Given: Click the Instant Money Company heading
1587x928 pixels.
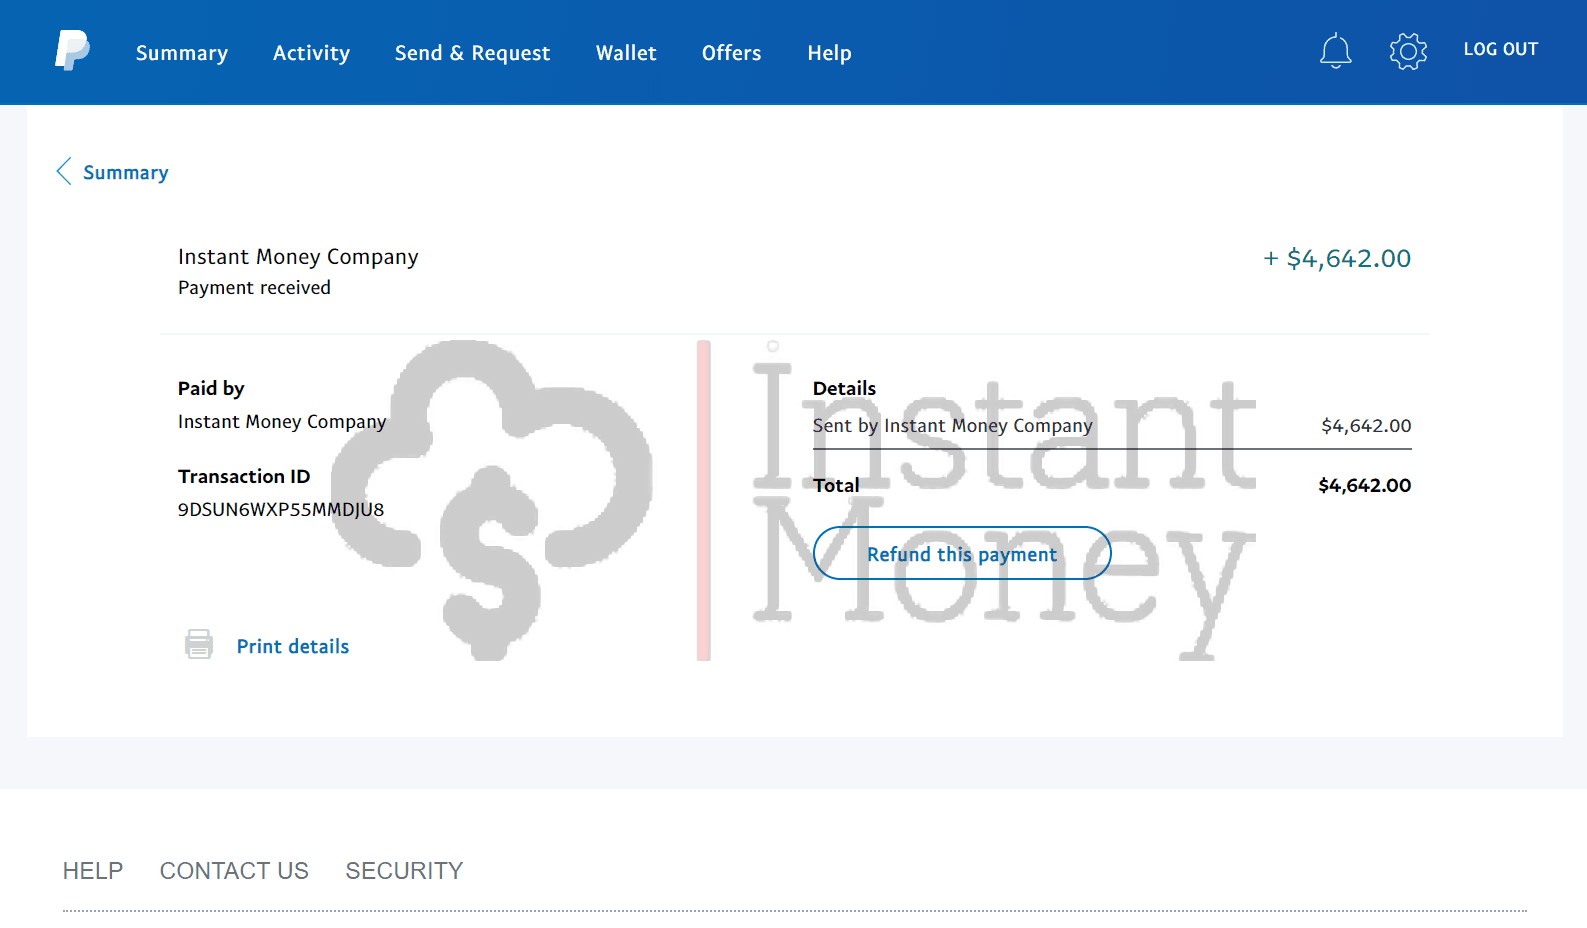Looking at the screenshot, I should pos(298,257).
